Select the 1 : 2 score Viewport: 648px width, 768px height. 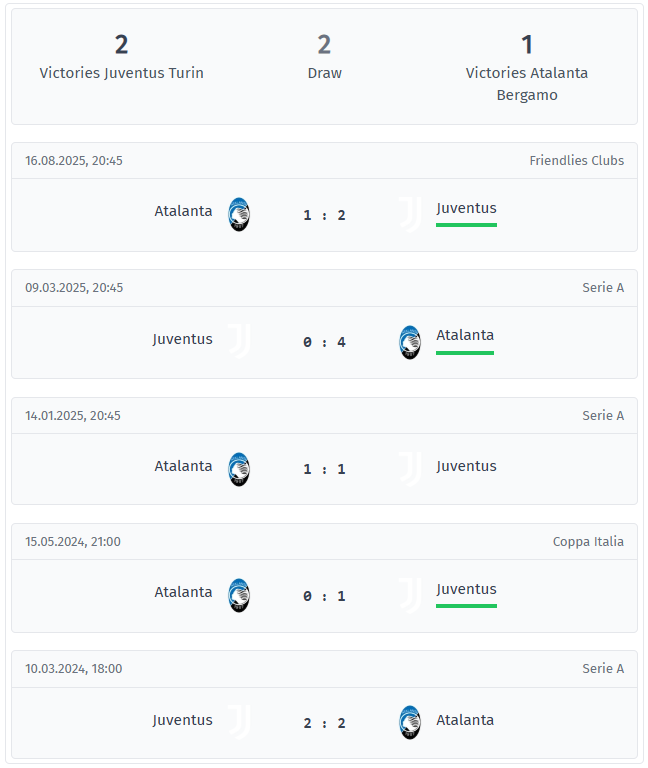click(x=324, y=215)
